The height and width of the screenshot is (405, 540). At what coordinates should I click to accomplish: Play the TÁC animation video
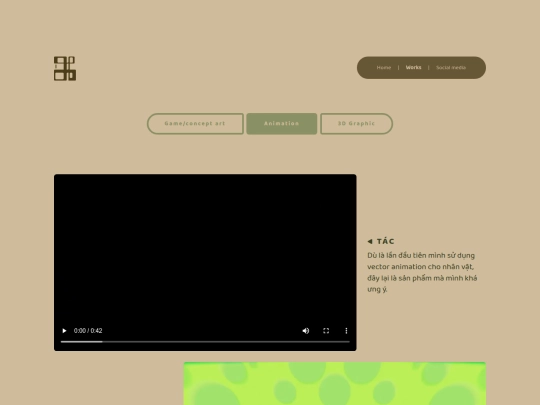click(x=64, y=331)
